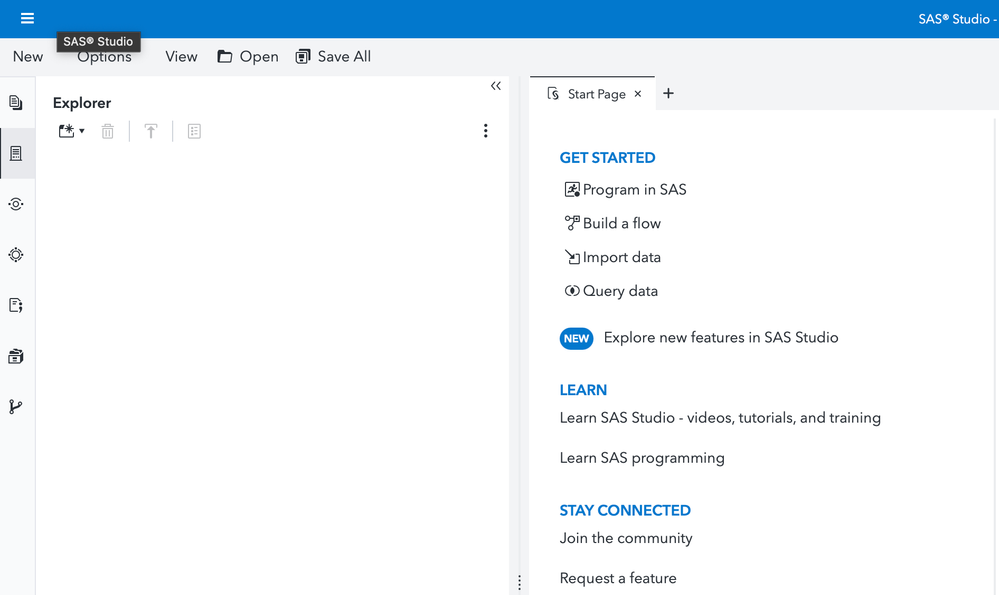Select the Explorer pane icon in sidebar
The height and width of the screenshot is (595, 999).
coord(16,154)
